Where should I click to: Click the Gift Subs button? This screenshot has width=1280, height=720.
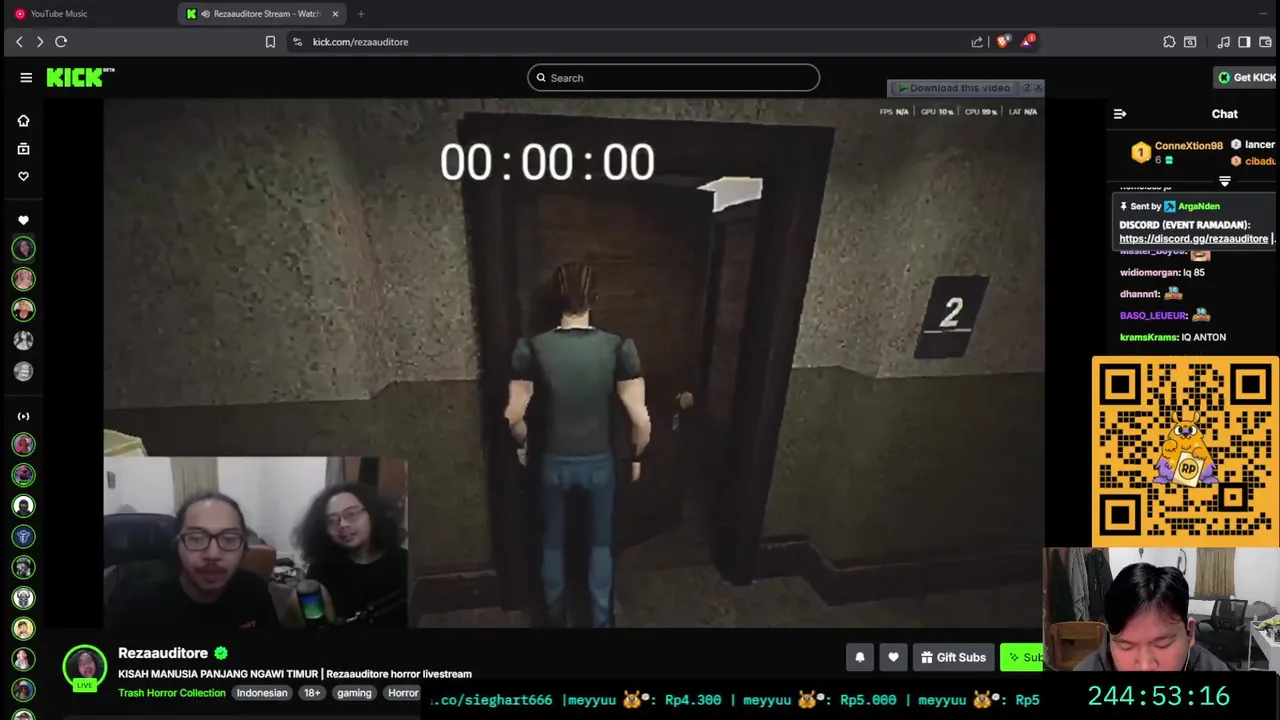tap(953, 657)
